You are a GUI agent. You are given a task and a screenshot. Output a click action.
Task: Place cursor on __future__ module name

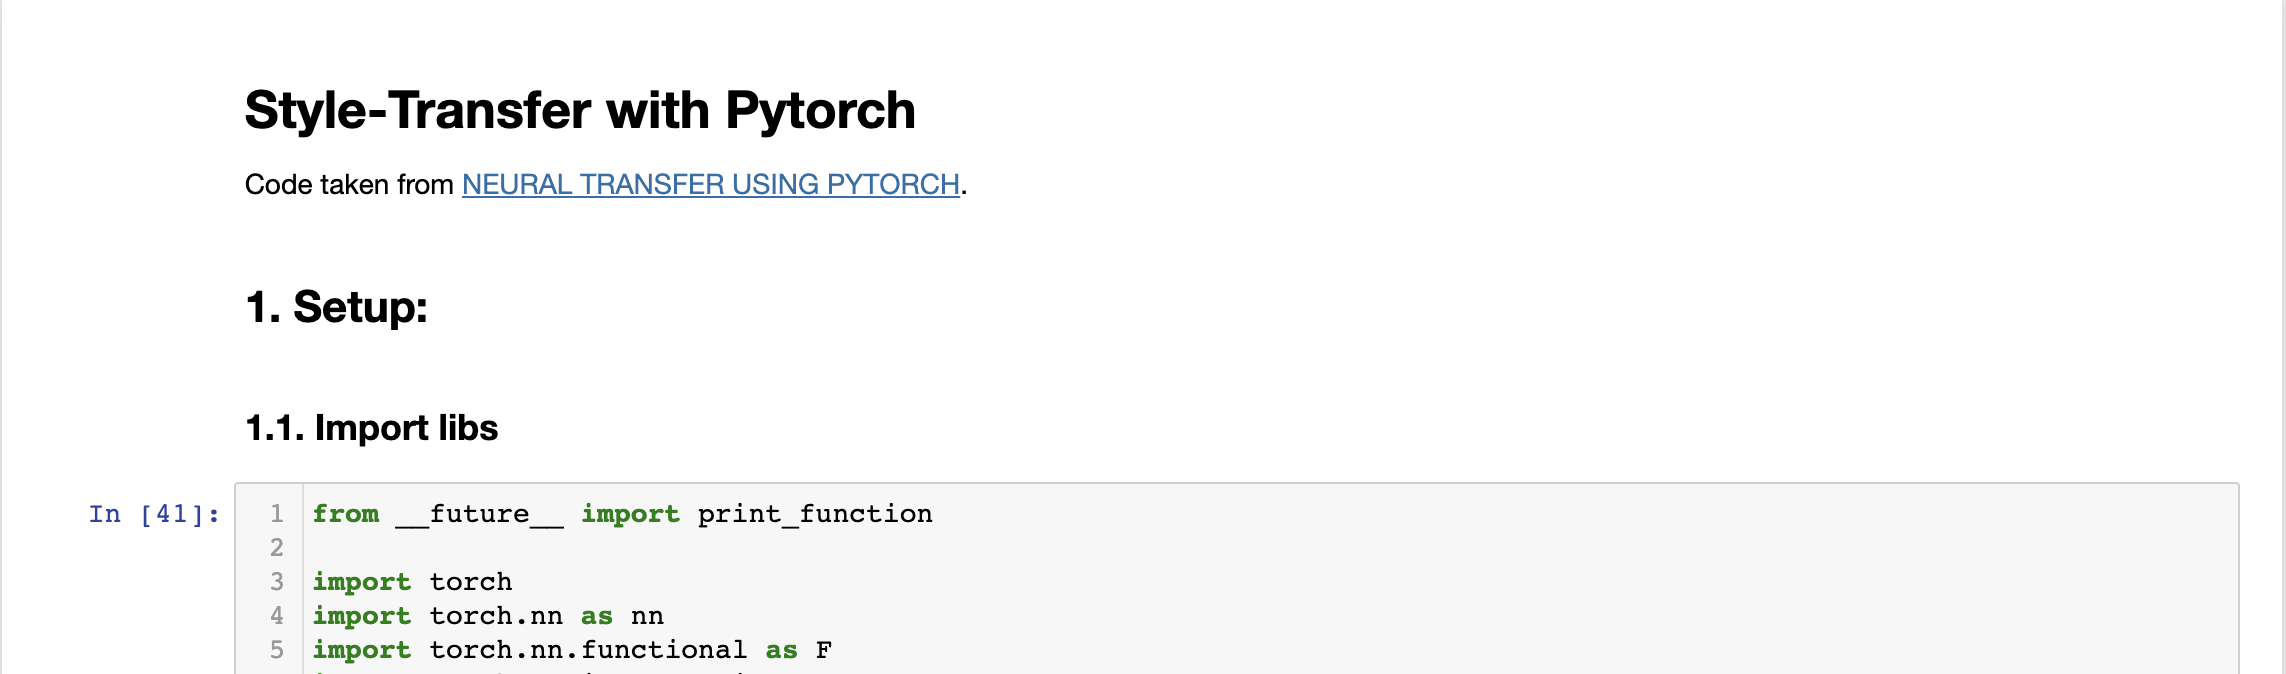(x=479, y=514)
